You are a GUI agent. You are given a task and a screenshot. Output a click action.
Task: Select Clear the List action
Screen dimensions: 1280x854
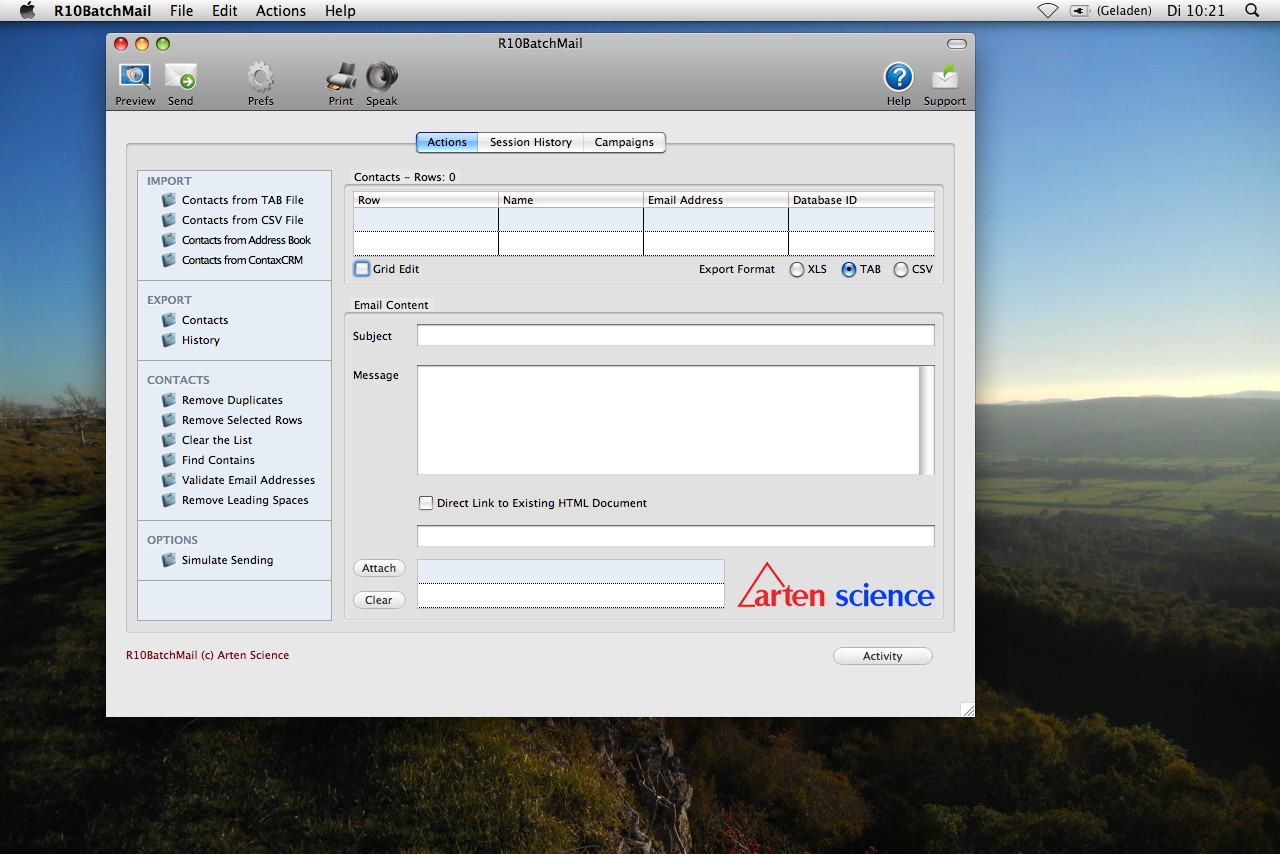pyautogui.click(x=217, y=440)
